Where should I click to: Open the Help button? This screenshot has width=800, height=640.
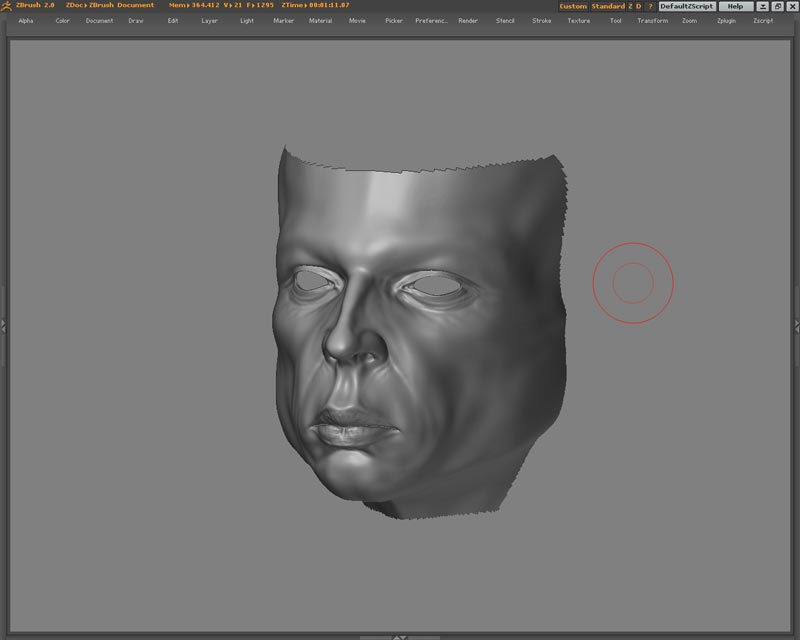coord(735,7)
